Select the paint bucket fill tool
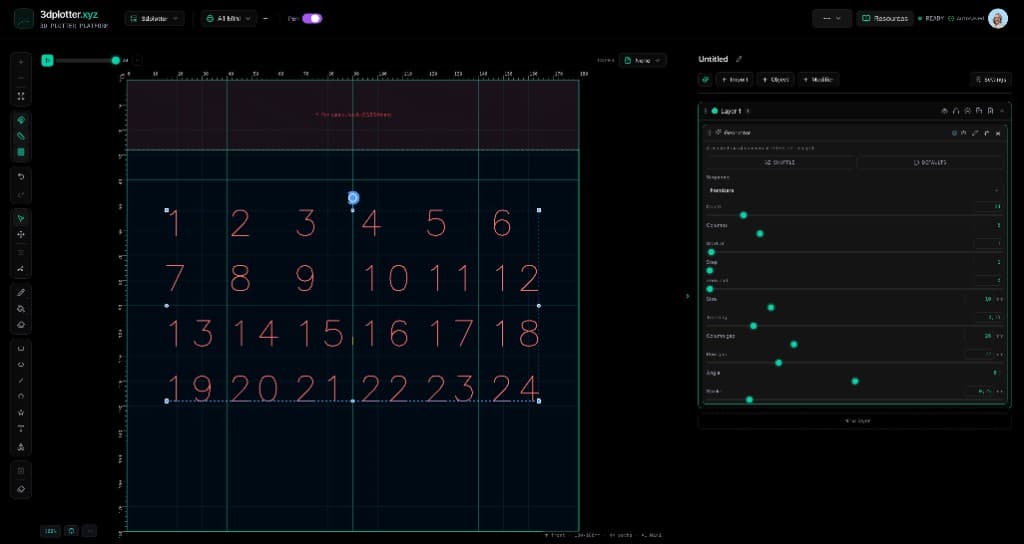This screenshot has width=1024, height=544. pyautogui.click(x=21, y=308)
